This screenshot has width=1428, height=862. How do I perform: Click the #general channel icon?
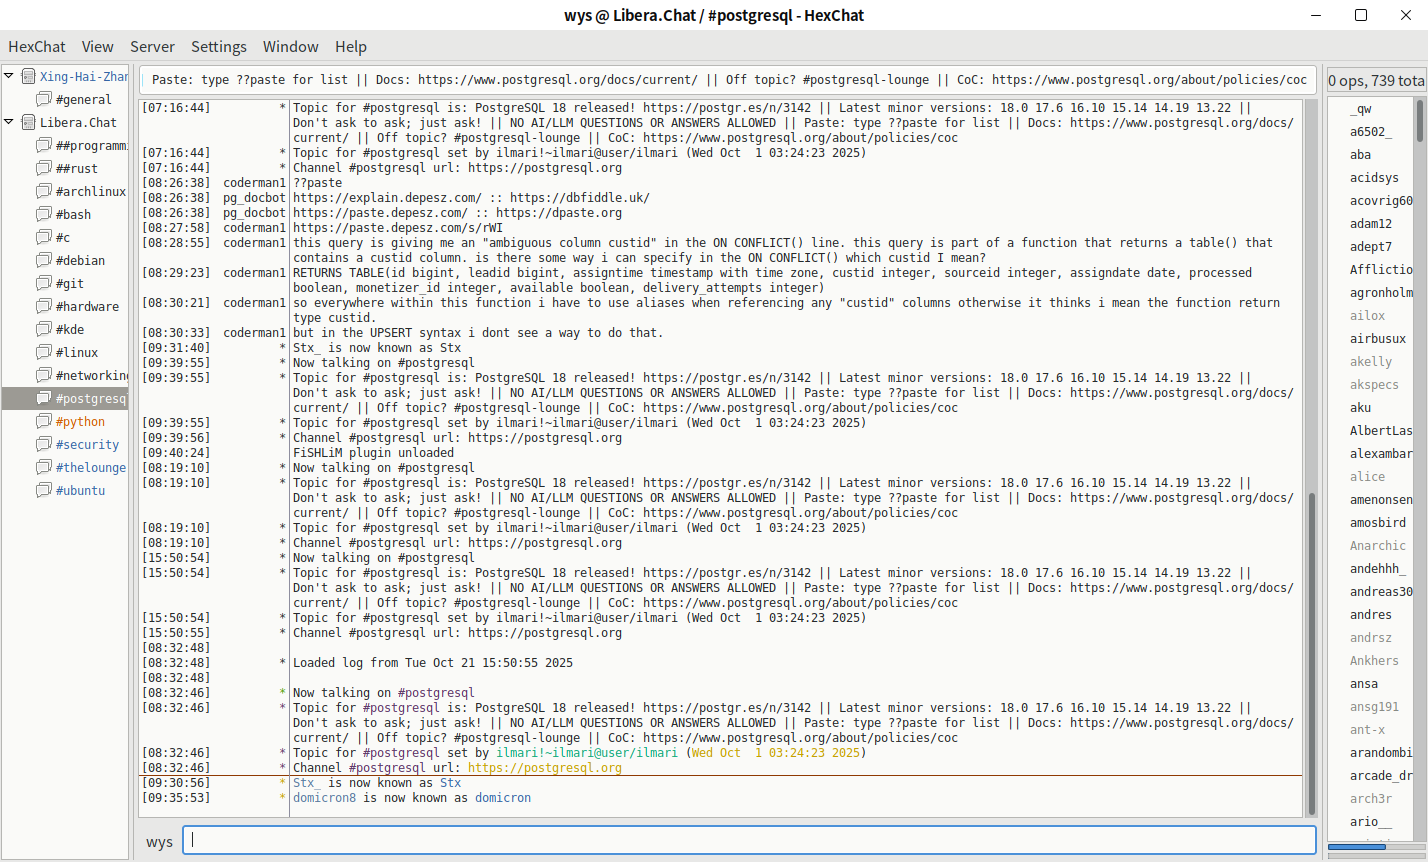click(44, 99)
